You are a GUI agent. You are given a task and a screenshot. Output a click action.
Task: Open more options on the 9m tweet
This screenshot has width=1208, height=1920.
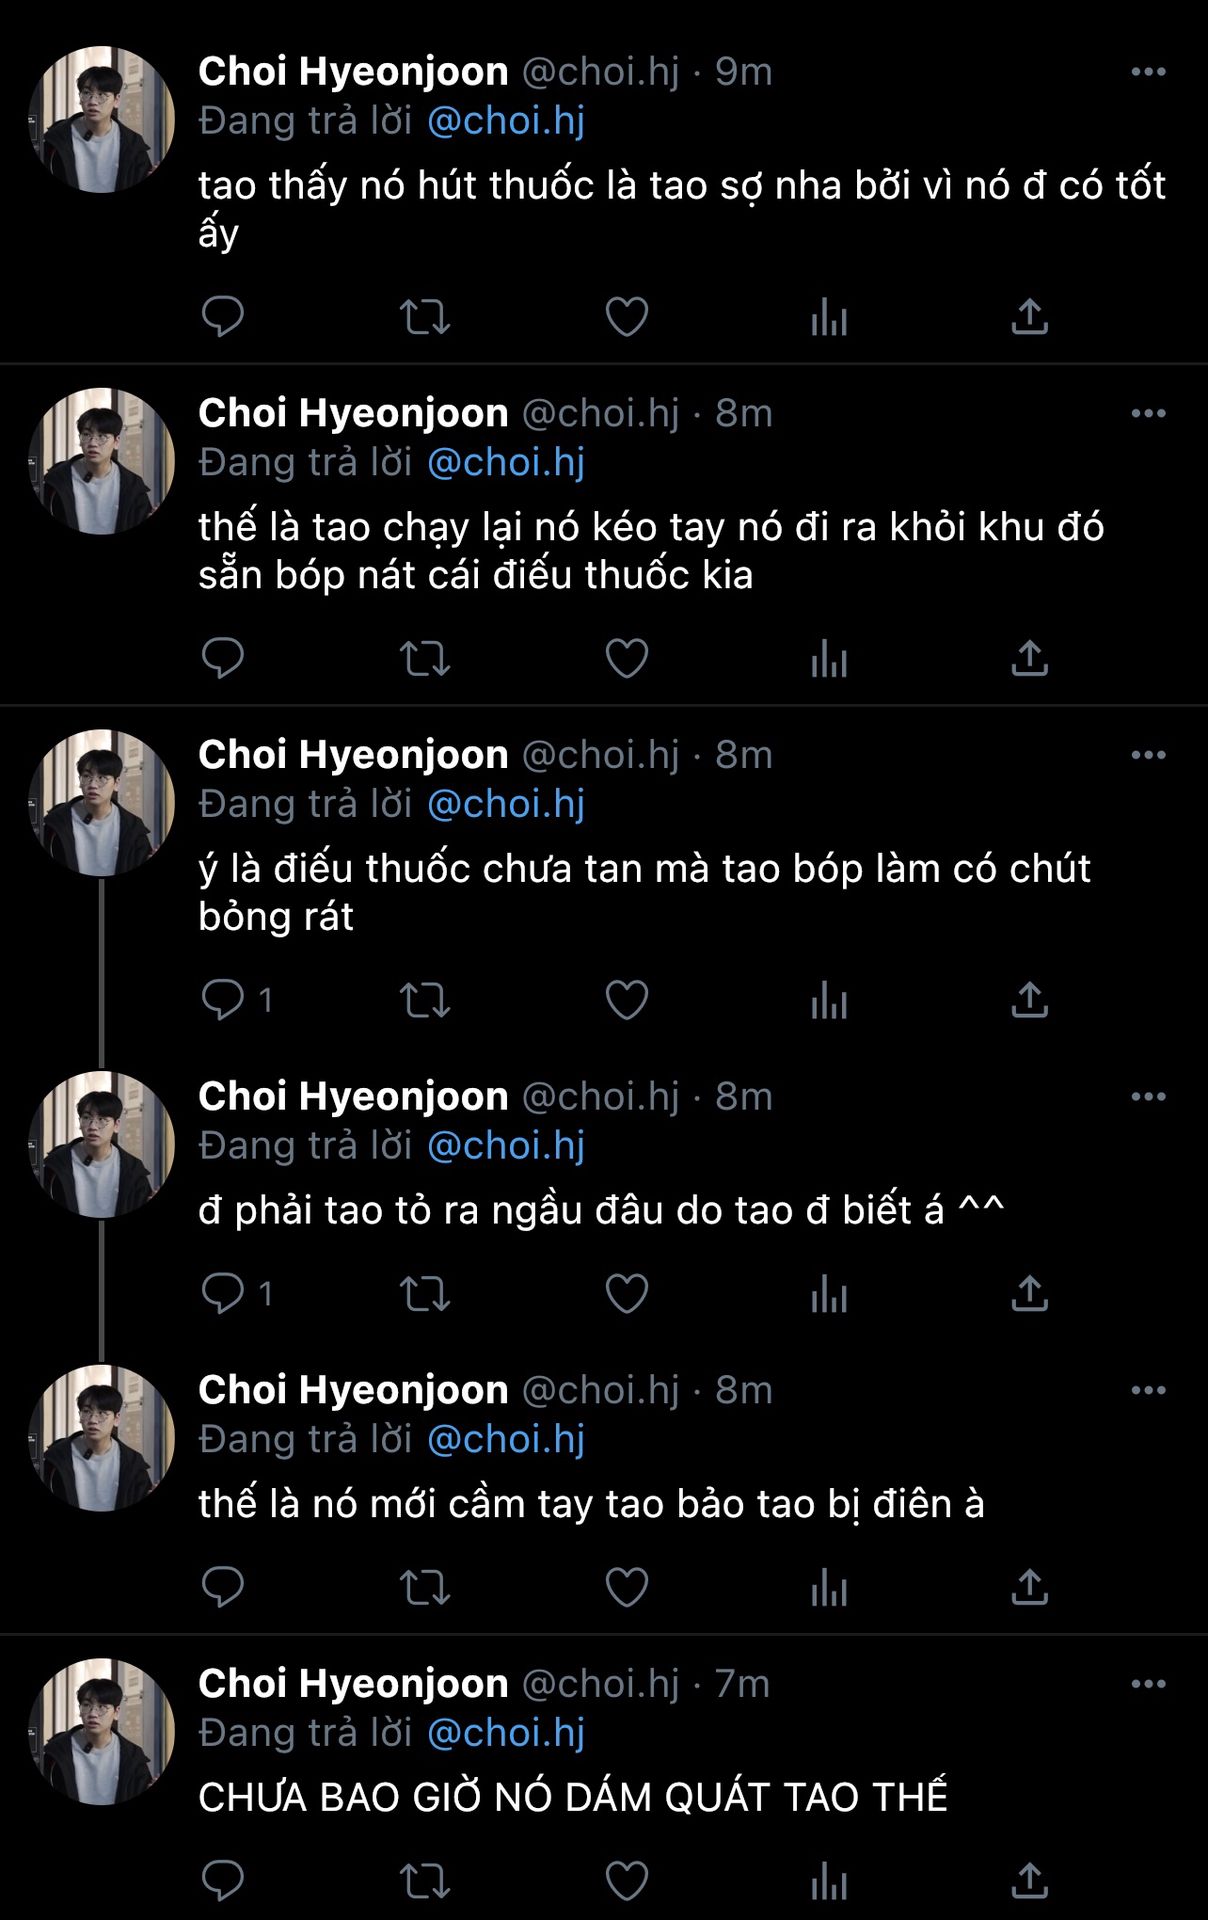pos(1148,72)
